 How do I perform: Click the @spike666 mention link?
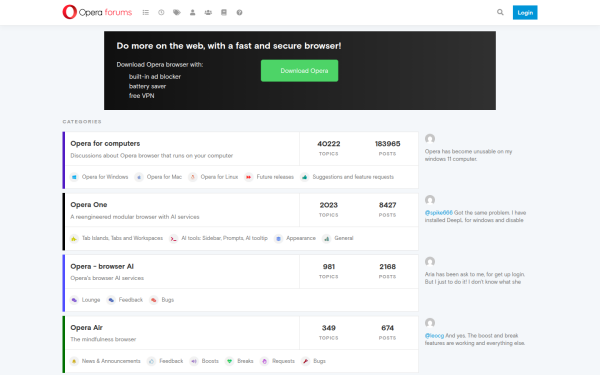[x=439, y=212]
